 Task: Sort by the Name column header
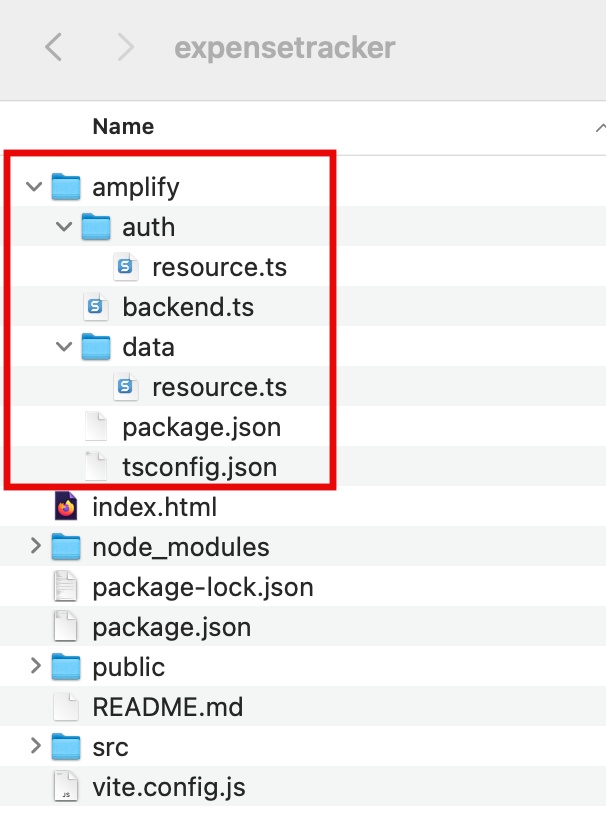pyautogui.click(x=123, y=127)
